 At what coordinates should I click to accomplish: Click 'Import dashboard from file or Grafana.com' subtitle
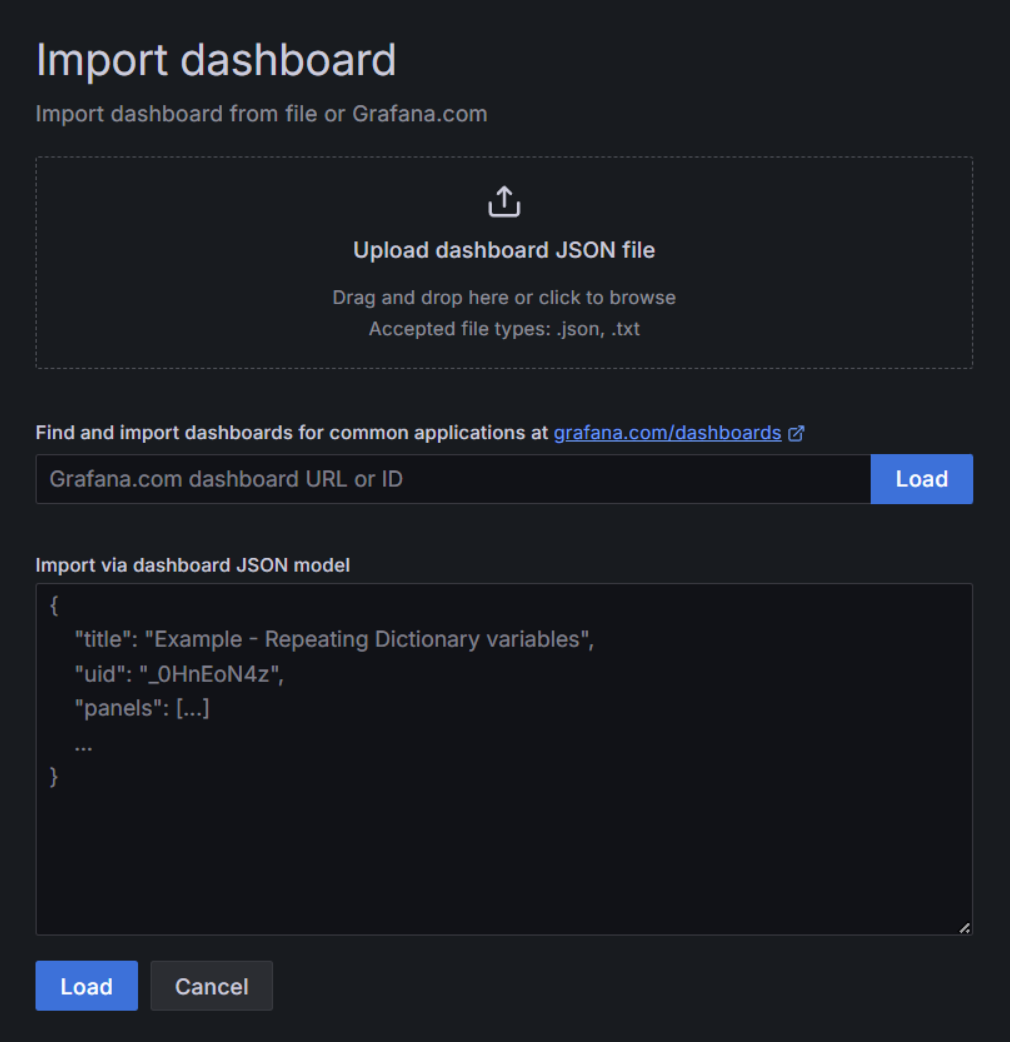(261, 114)
